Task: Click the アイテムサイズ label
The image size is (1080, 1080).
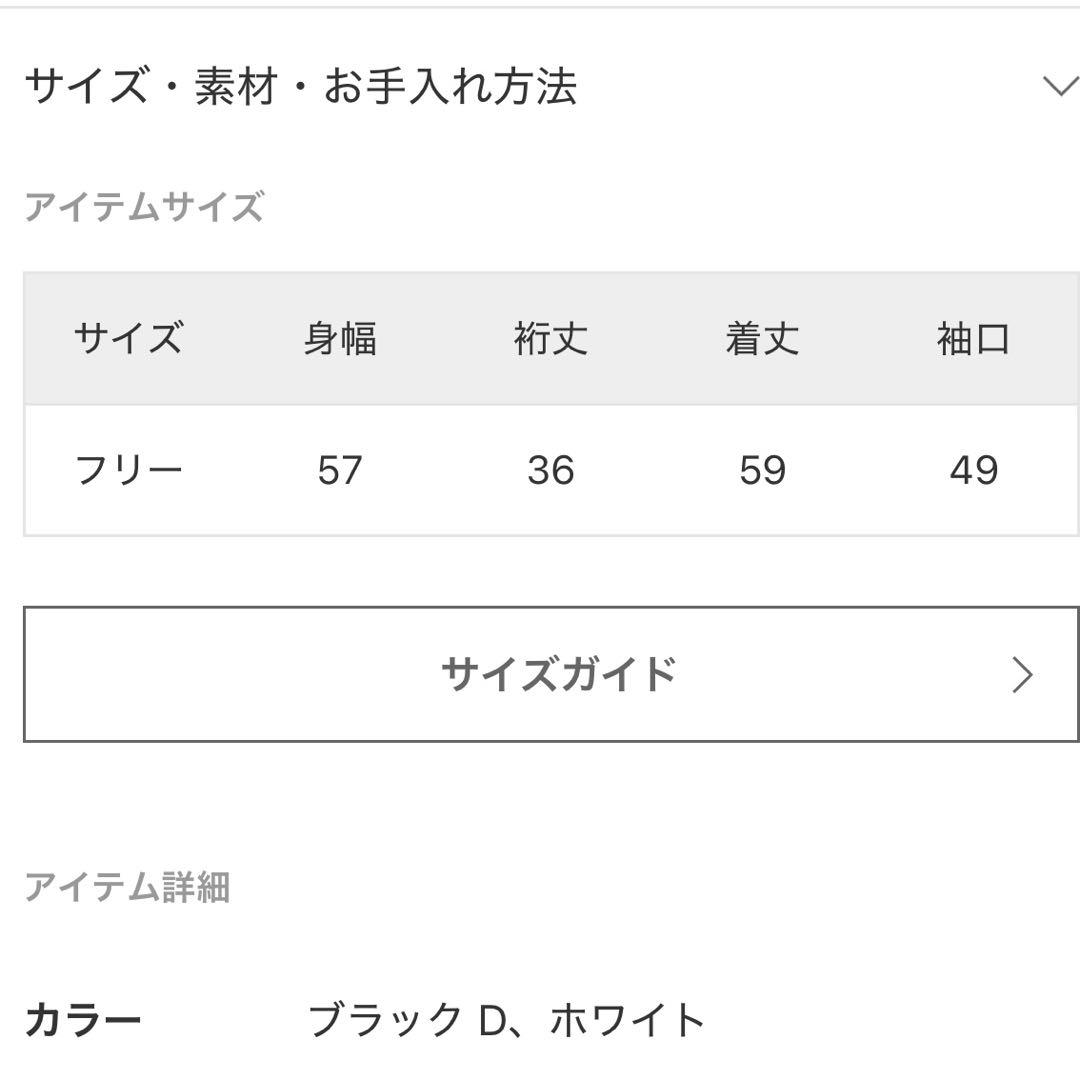Action: 143,204
